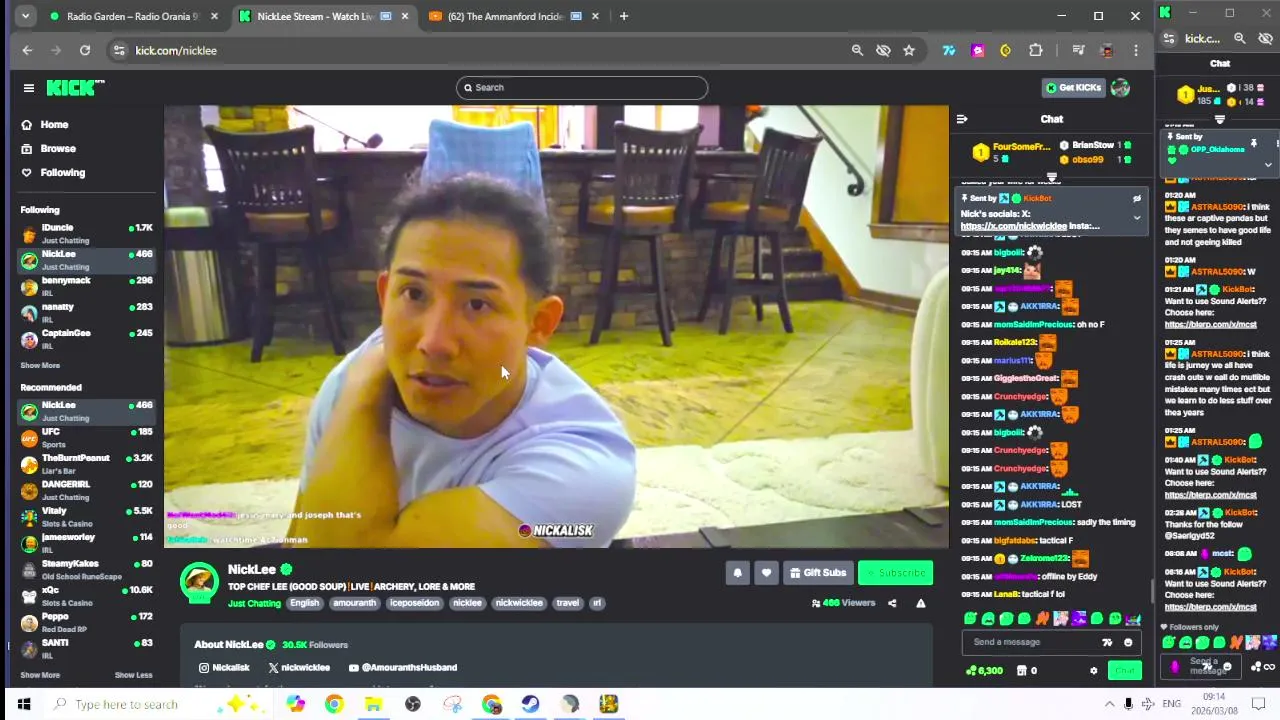
Task: Open iDuncle channel in Following list
Action: coord(86,233)
